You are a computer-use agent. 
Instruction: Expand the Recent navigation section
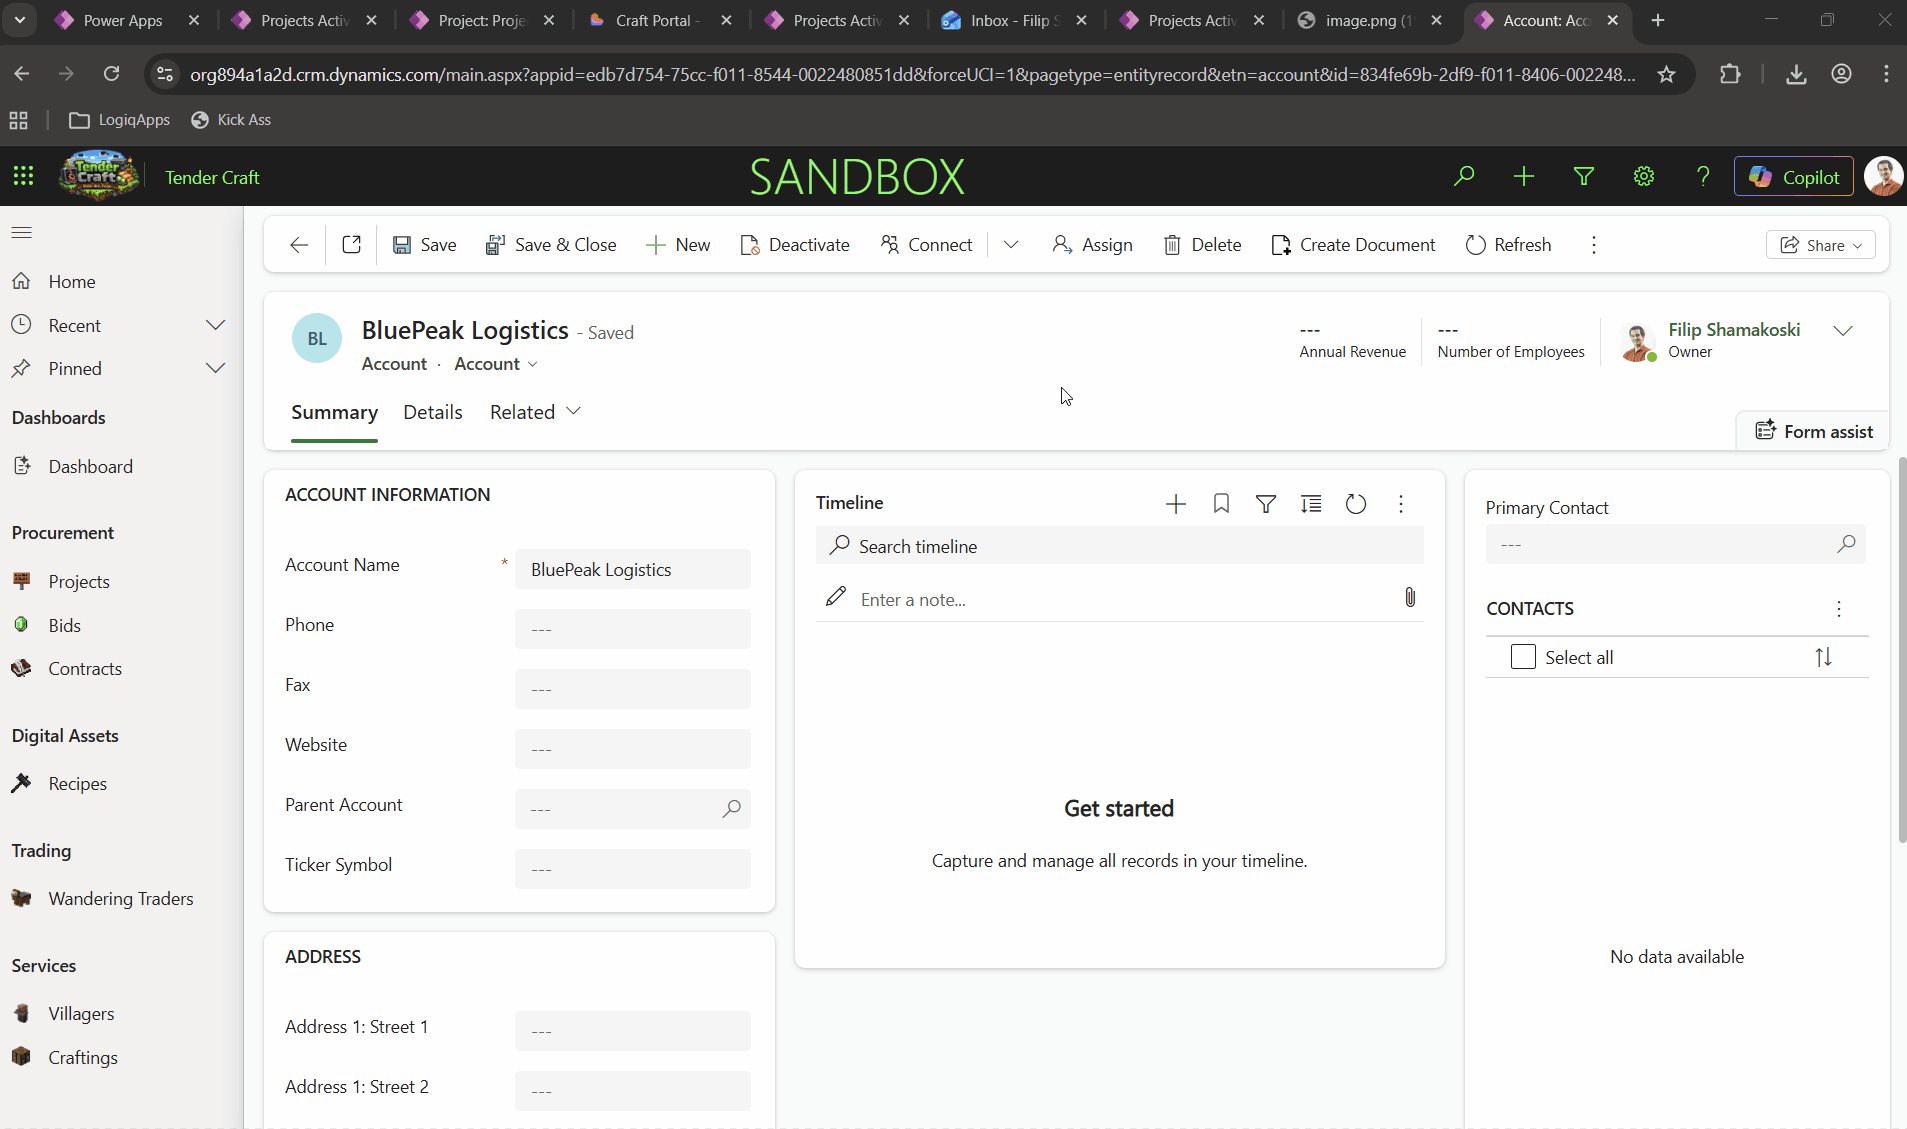click(x=215, y=326)
